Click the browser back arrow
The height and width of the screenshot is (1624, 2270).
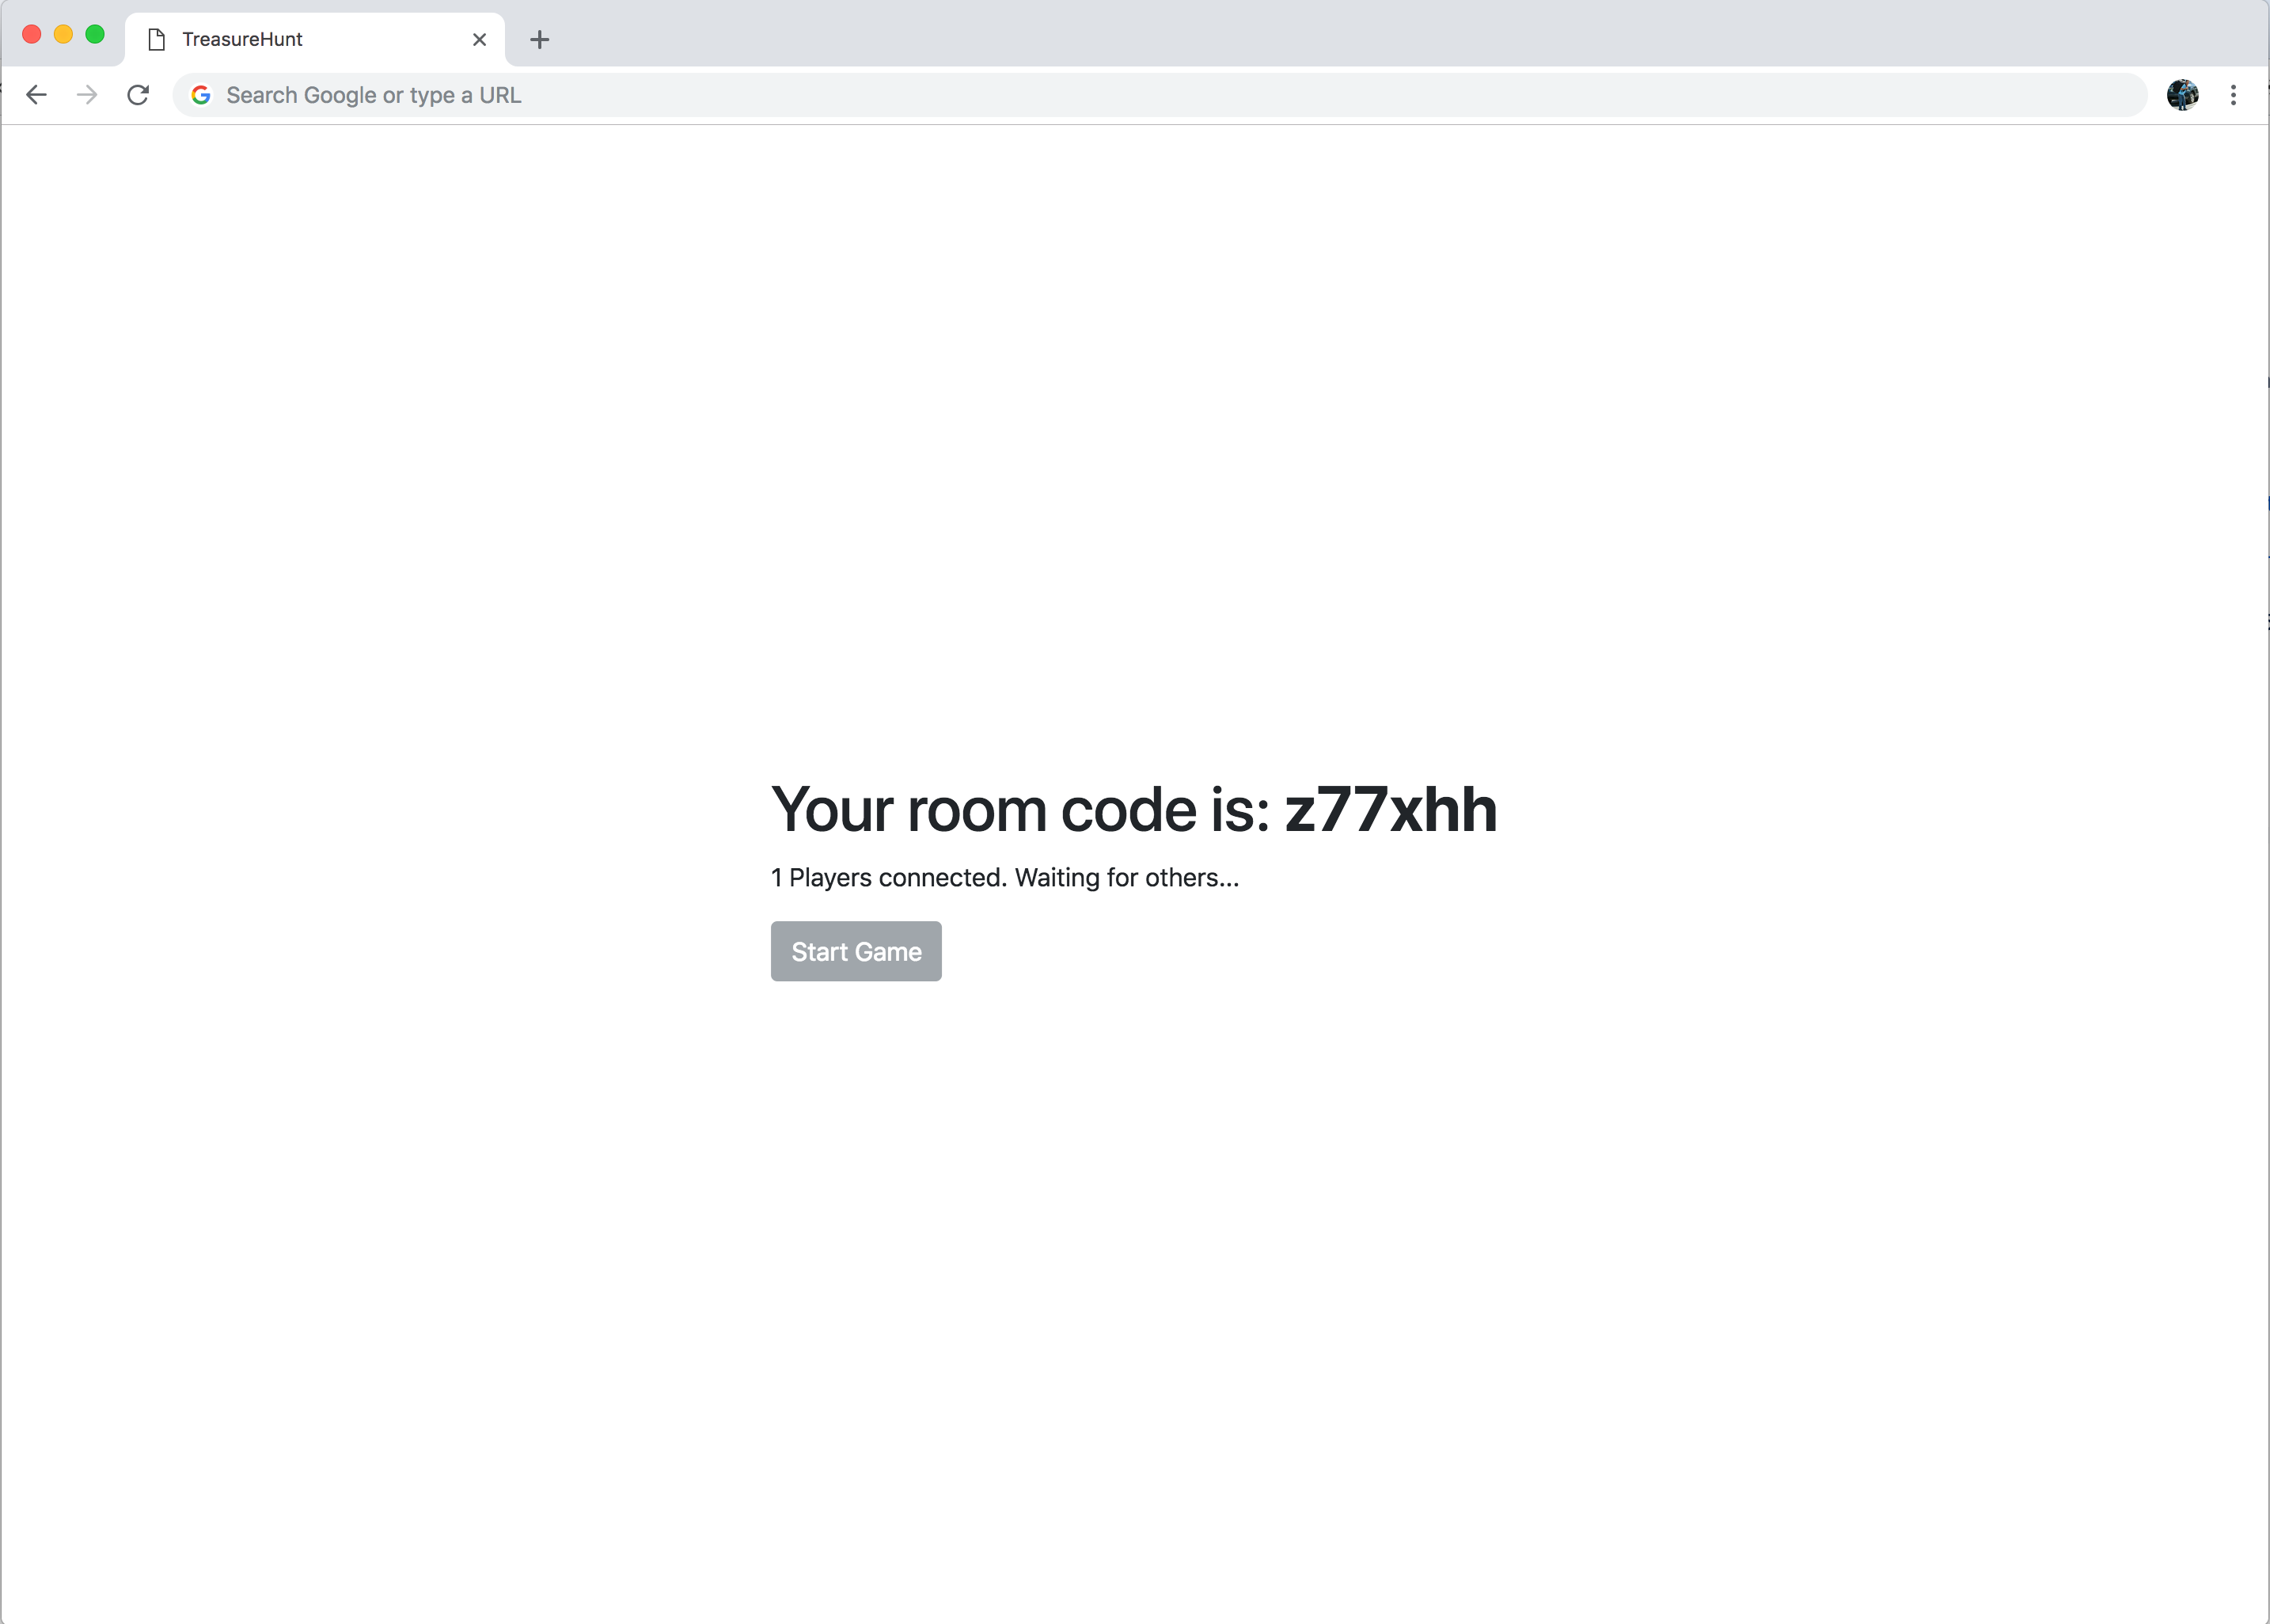tap(37, 95)
